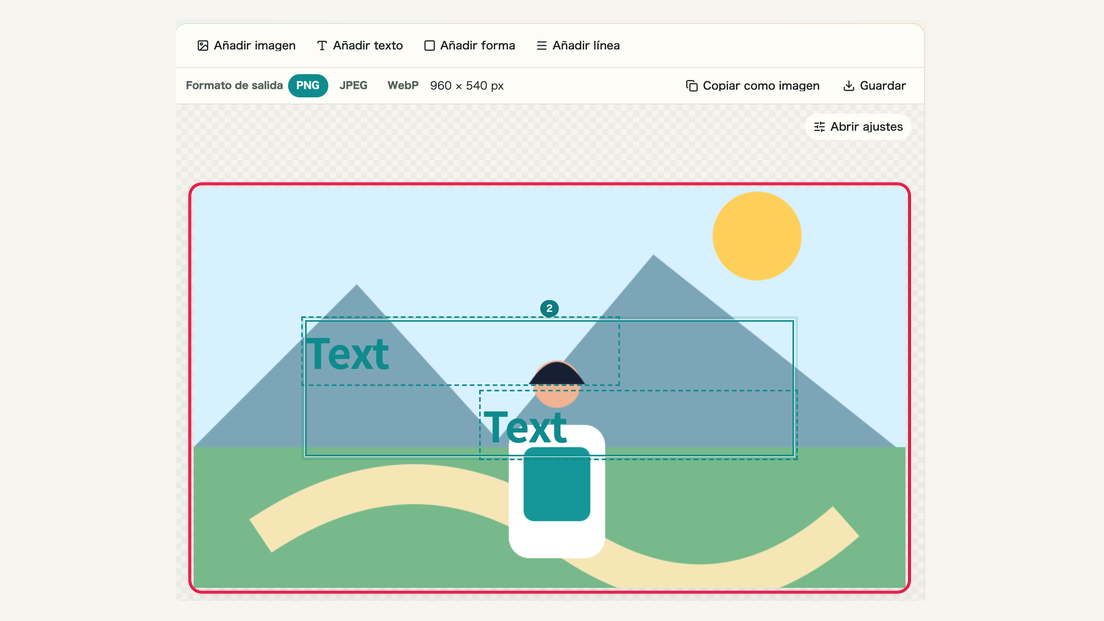
Task: Click the Añadir imagen label
Action: coord(255,46)
